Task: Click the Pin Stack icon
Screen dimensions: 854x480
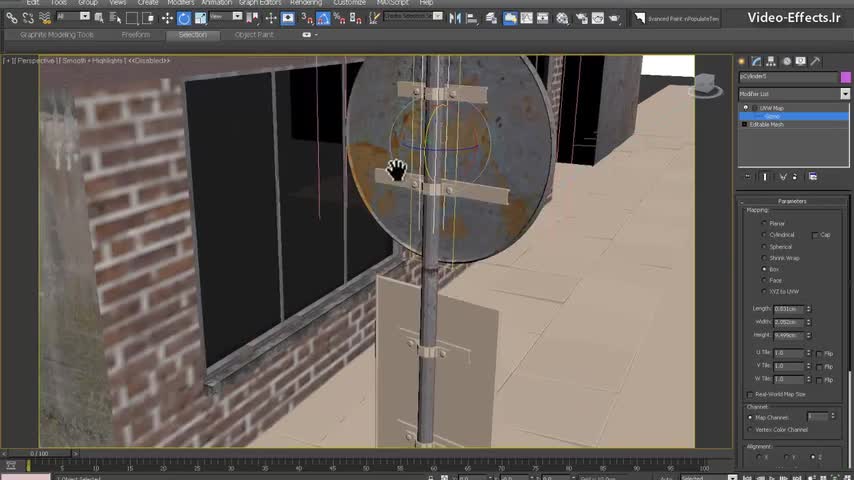Action: pyautogui.click(x=747, y=177)
